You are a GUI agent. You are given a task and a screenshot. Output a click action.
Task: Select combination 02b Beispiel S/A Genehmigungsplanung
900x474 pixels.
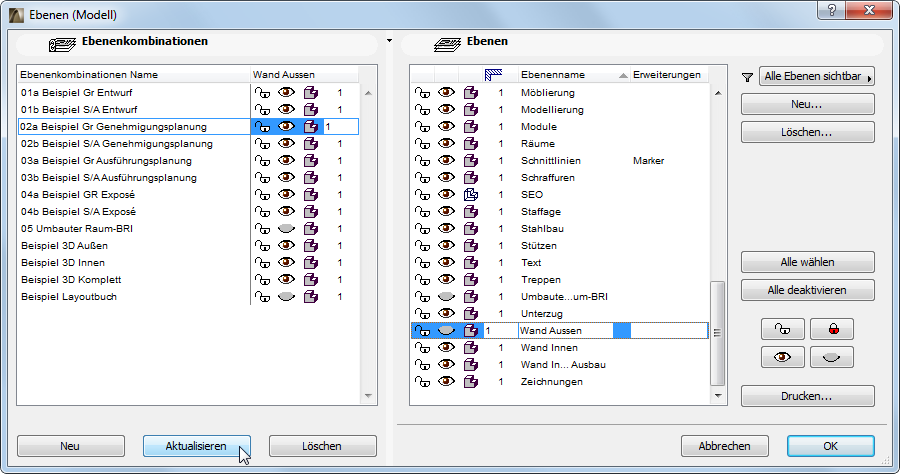pos(117,144)
